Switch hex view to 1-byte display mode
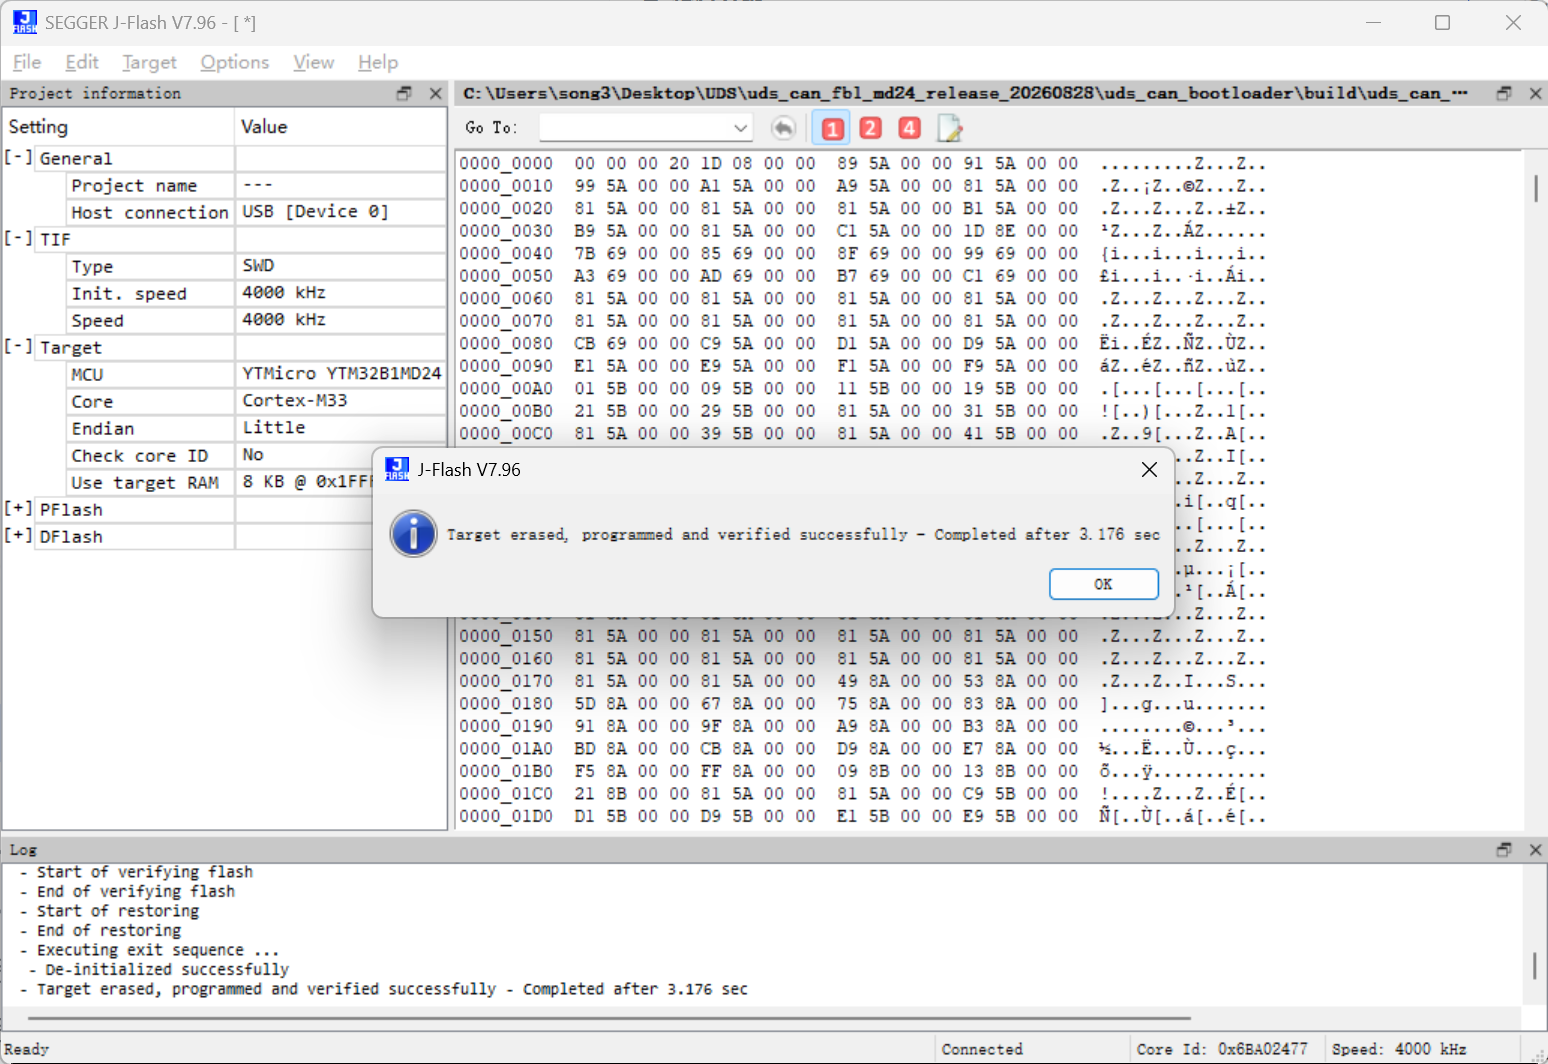Screen dimensions: 1548x1064 [x=832, y=128]
